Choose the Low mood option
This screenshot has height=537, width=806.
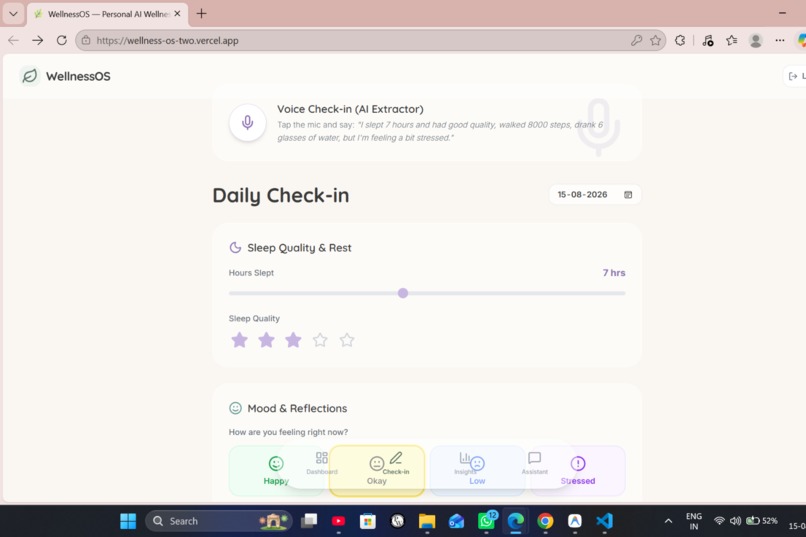tap(478, 471)
